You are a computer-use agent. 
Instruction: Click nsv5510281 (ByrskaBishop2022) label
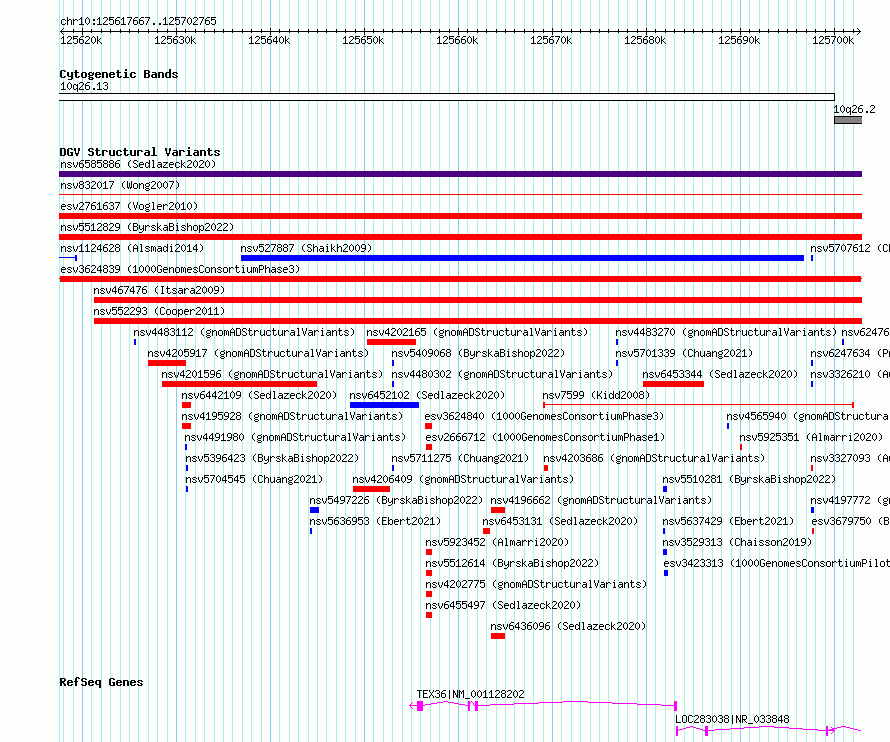click(x=749, y=479)
